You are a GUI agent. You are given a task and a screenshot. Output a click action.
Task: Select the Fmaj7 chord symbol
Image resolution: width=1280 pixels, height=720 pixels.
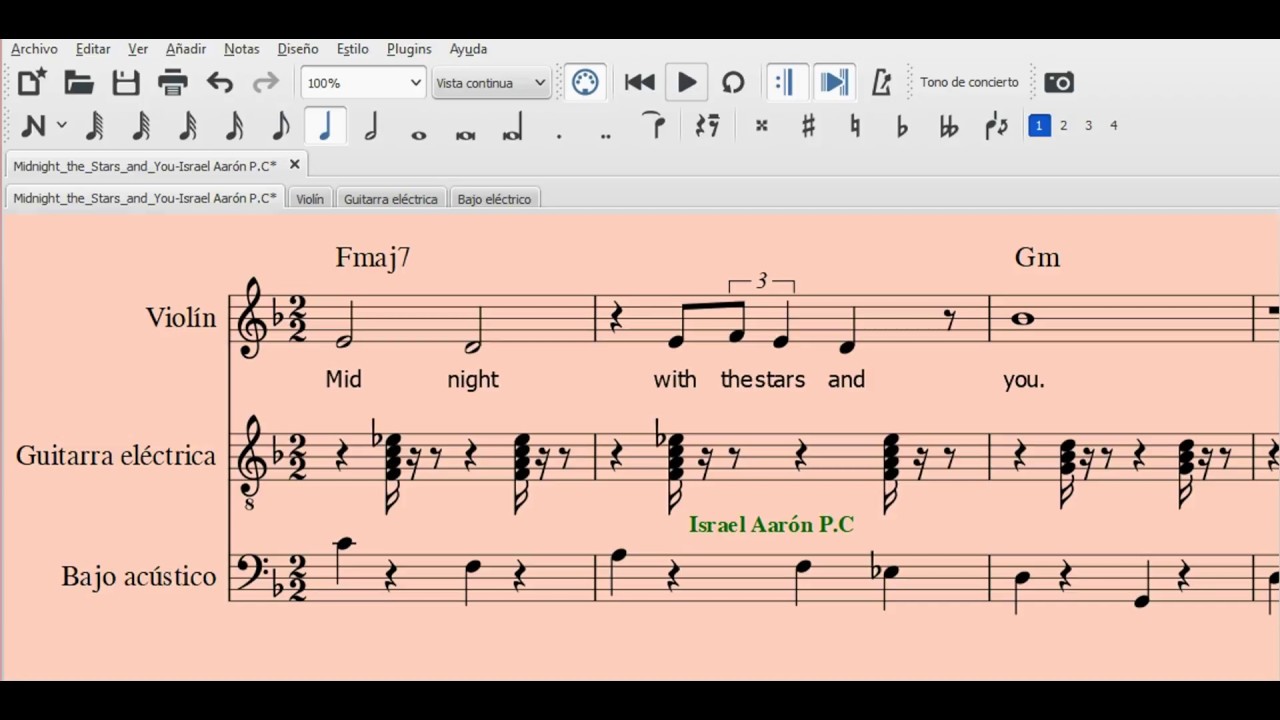pyautogui.click(x=373, y=258)
